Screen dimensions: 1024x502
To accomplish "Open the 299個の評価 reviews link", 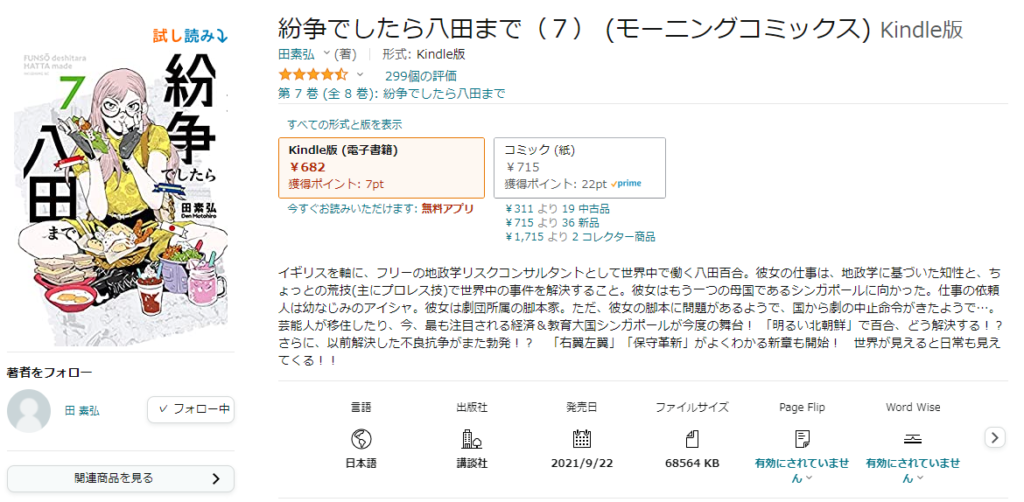I will click(421, 76).
